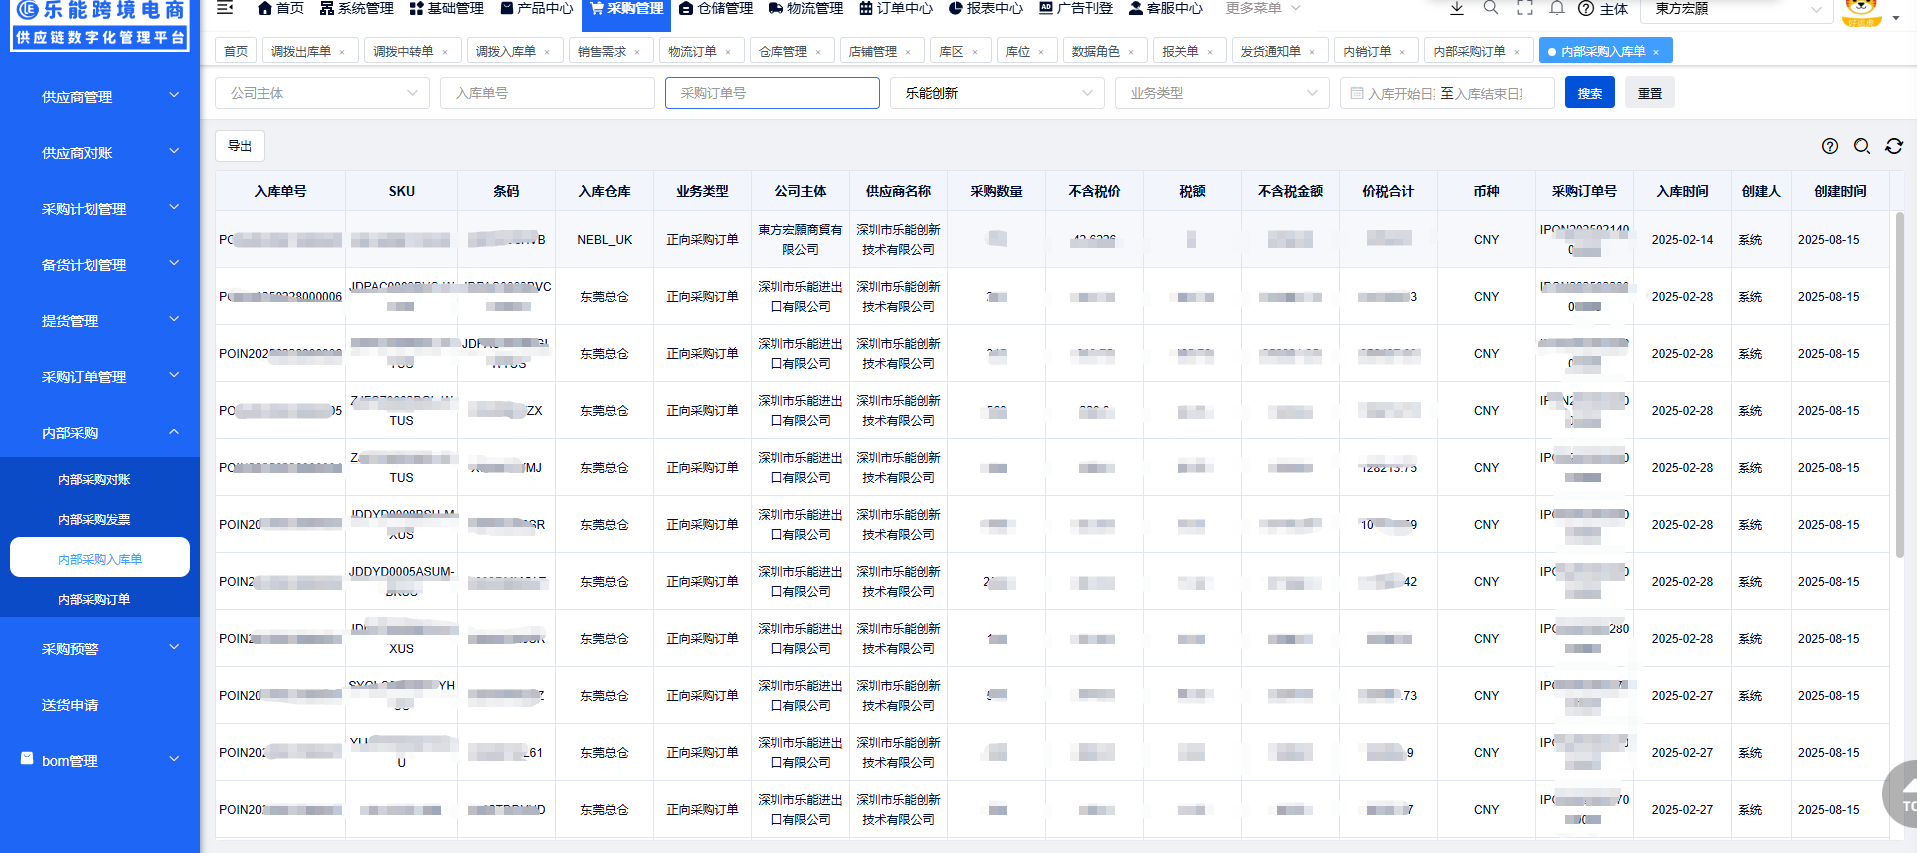Open the top bar search magnifier icon
Screen dimensions: 1917x853
tap(1491, 8)
